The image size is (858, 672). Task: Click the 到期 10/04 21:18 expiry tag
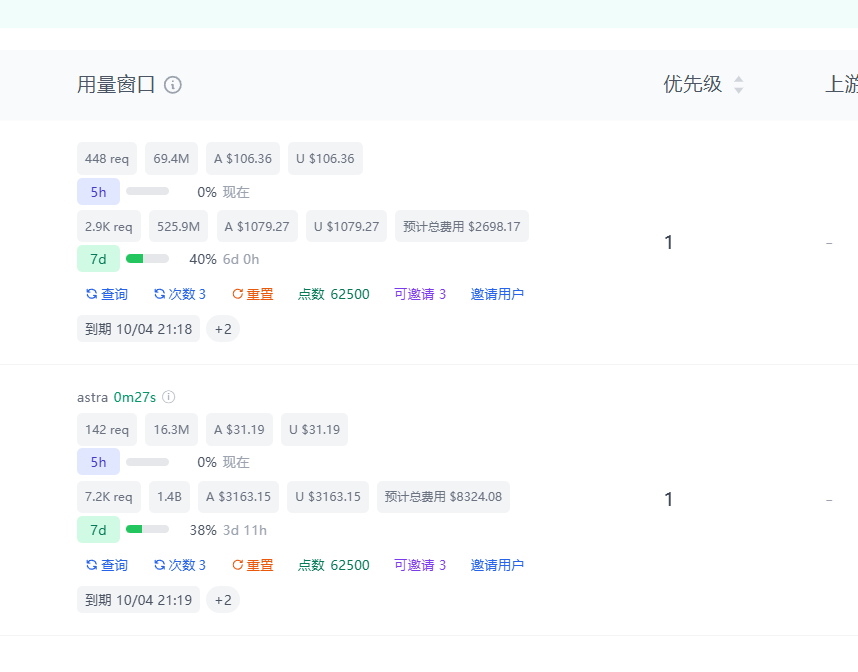pyautogui.click(x=138, y=329)
